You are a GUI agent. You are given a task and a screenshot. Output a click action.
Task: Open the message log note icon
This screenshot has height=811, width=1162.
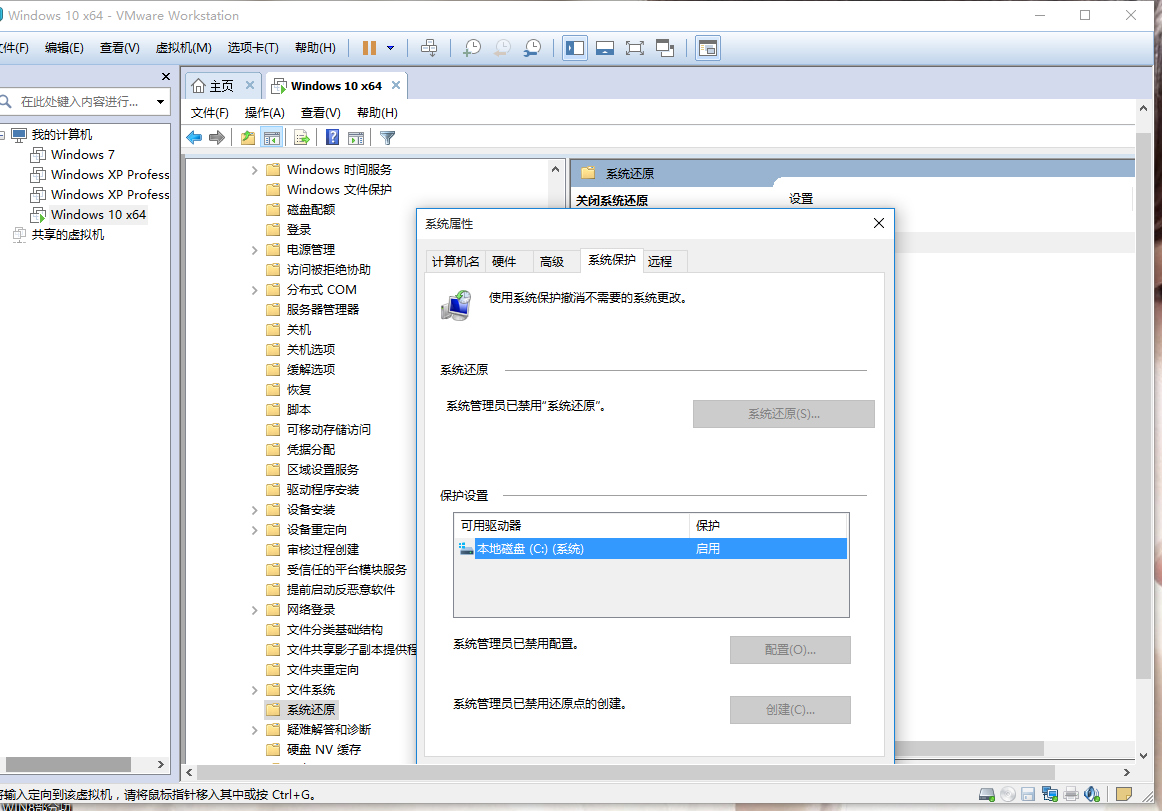(x=1123, y=795)
